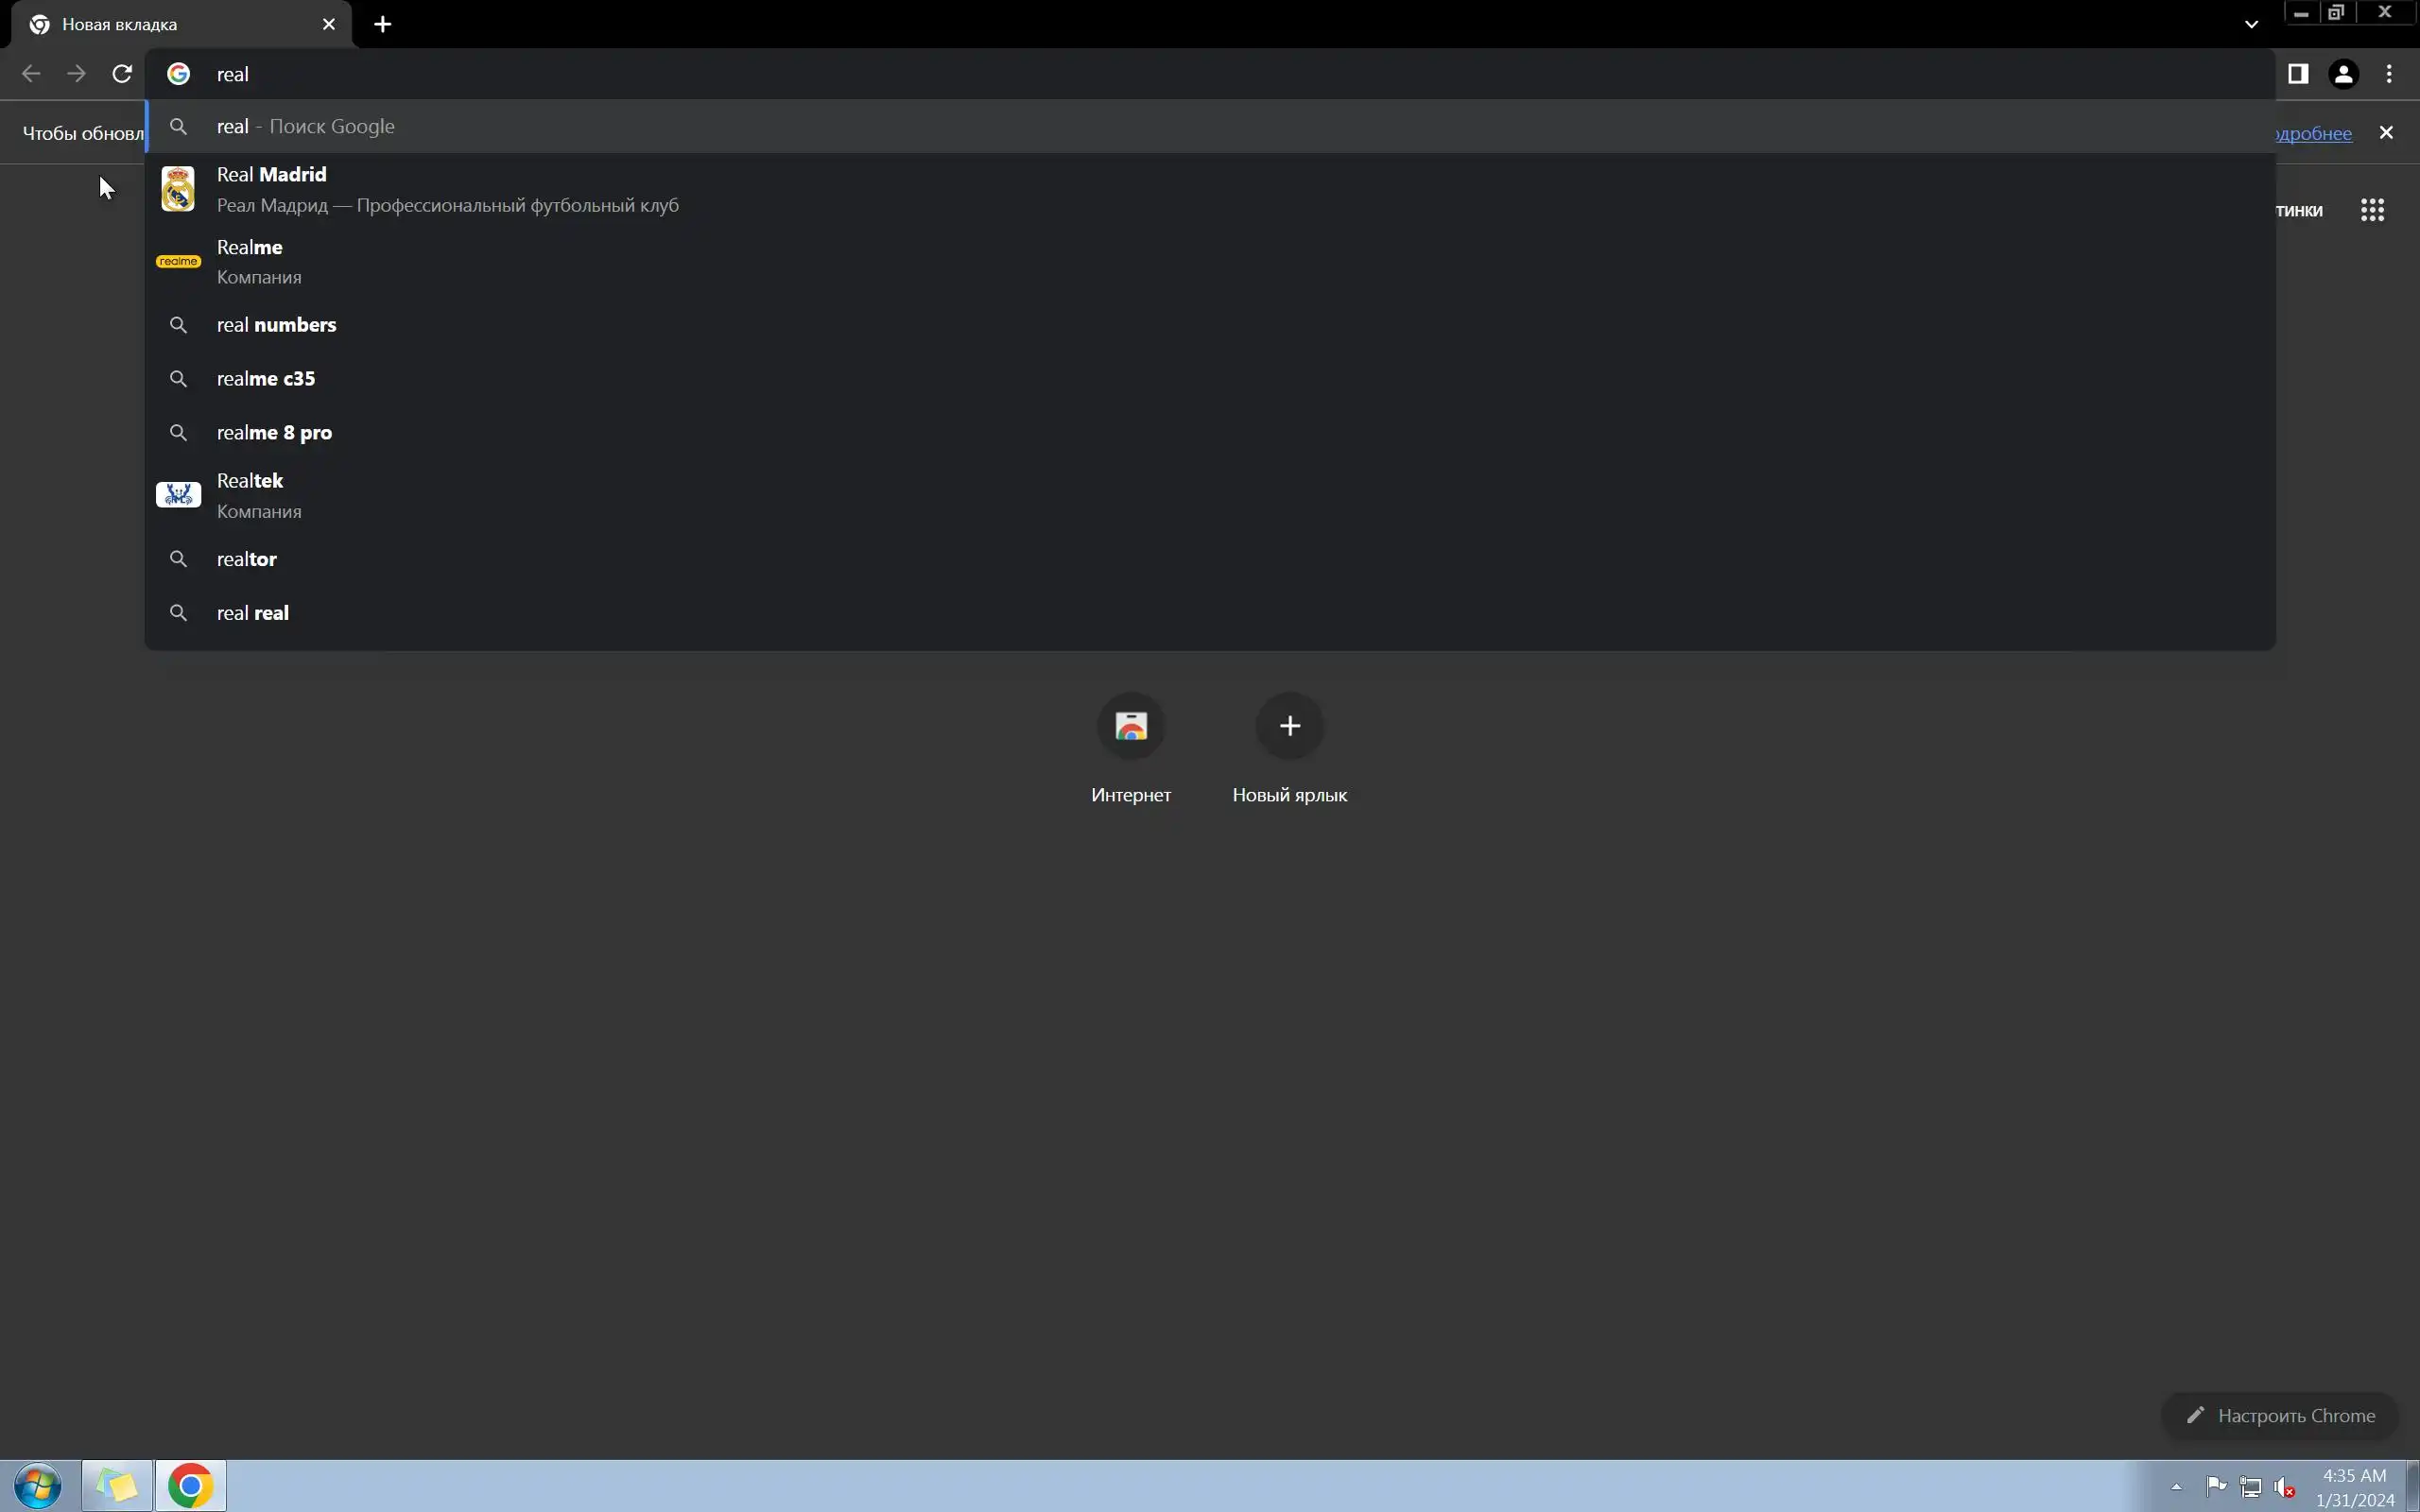Choose the real numbers suggestion
This screenshot has height=1512, width=2420.
coord(276,325)
